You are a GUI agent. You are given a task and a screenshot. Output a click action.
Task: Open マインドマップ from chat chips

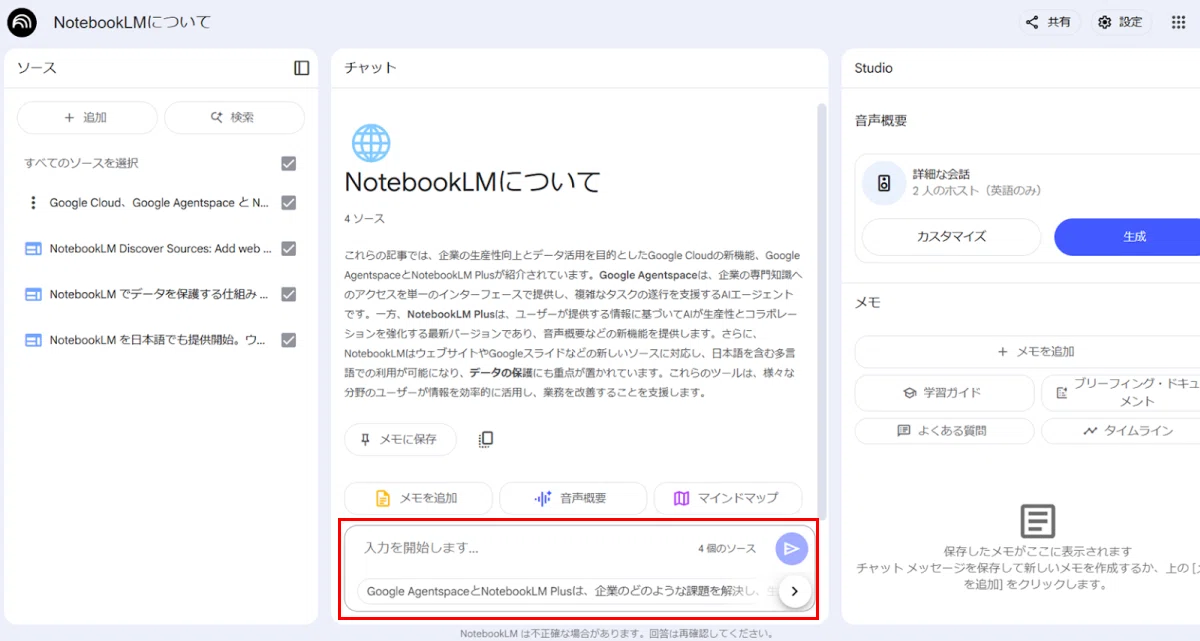728,498
